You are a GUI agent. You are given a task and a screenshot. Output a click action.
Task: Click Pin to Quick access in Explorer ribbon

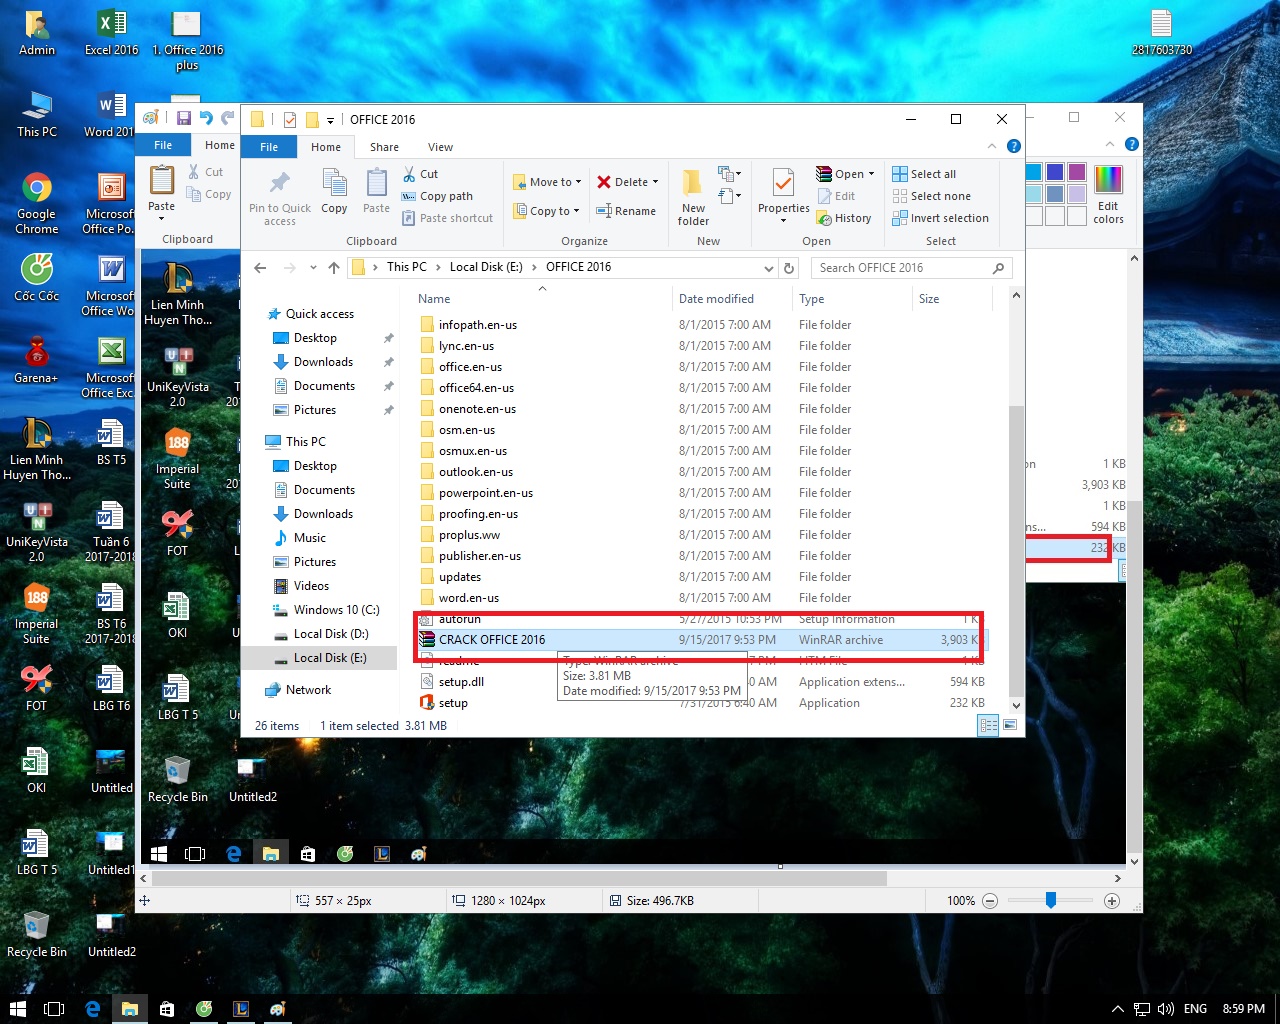(280, 196)
